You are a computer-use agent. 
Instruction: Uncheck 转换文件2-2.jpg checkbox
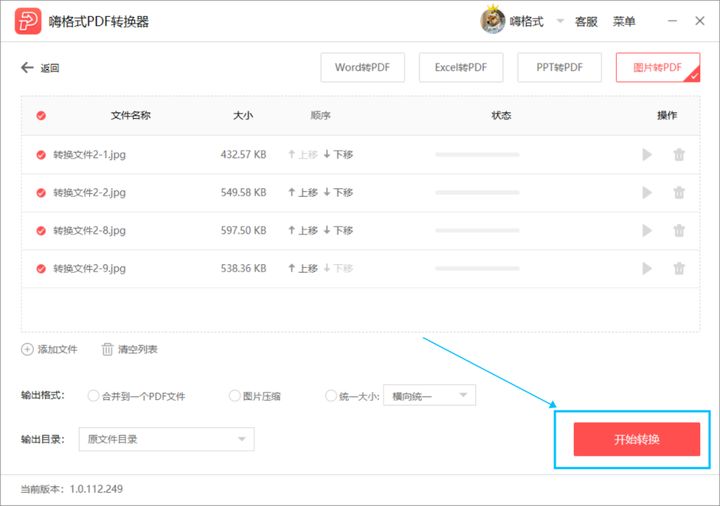tap(41, 192)
